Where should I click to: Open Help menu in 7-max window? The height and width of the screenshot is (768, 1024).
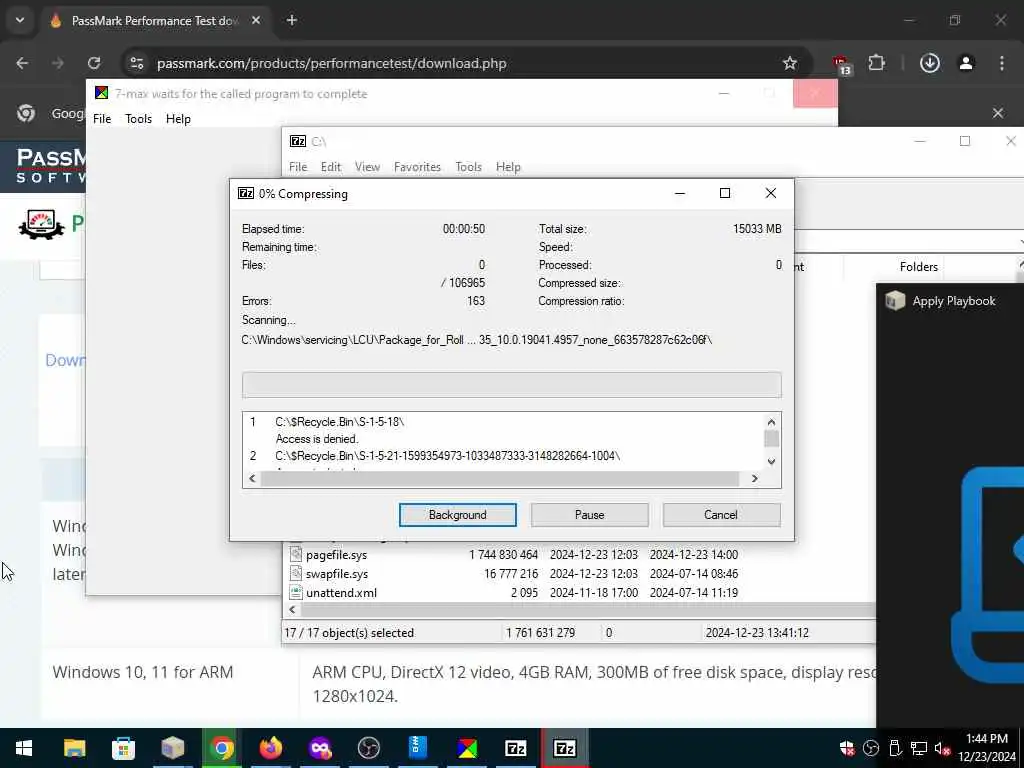178,119
